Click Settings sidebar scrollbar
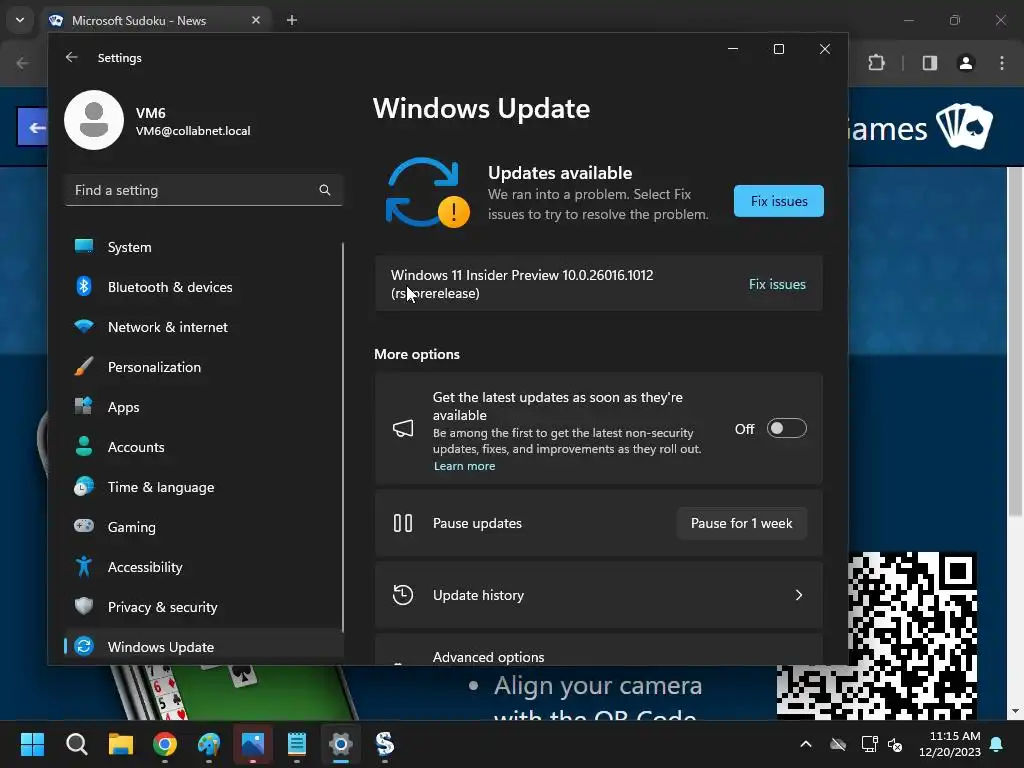 click(343, 438)
